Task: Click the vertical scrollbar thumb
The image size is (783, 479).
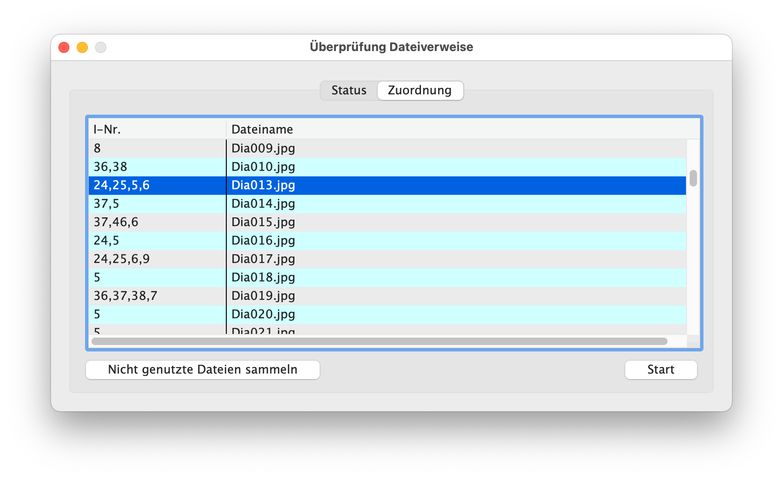Action: [693, 178]
